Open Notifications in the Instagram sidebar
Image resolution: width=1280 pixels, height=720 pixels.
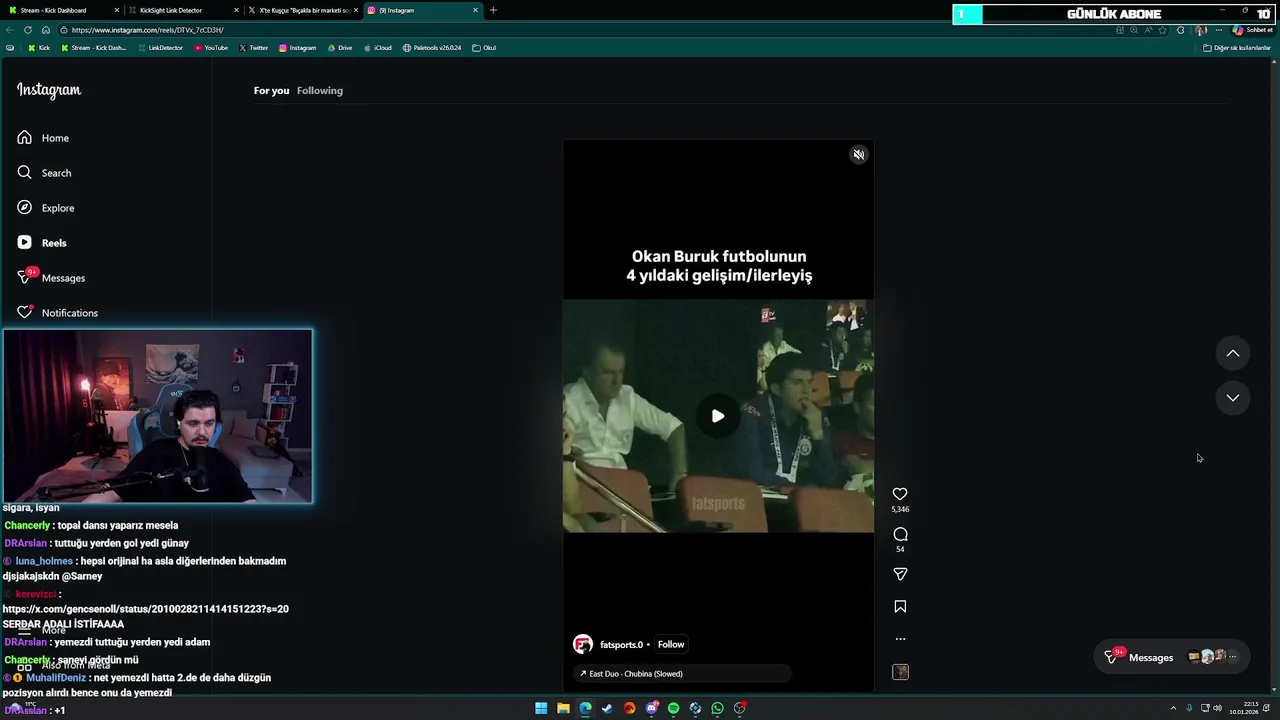[x=57, y=312]
